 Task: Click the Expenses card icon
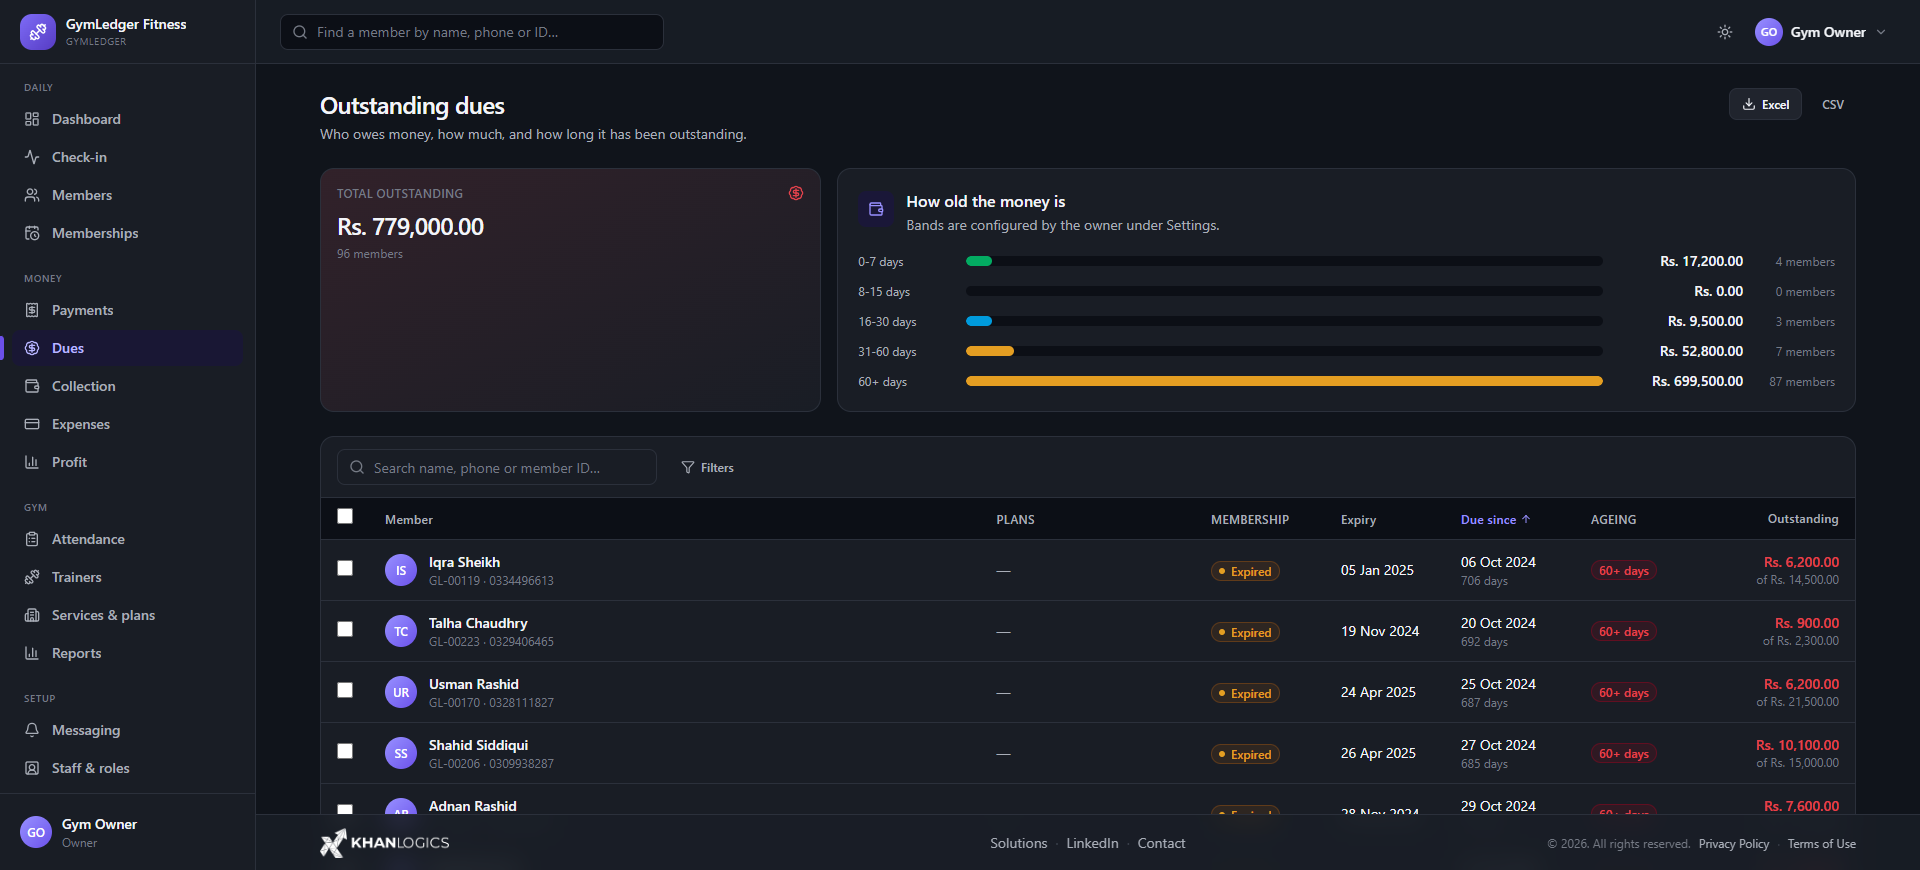tap(32, 424)
